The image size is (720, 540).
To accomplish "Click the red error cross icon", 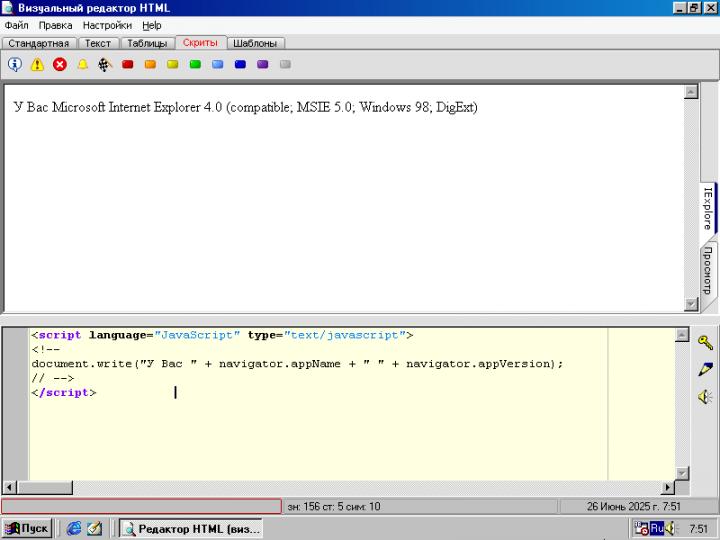I will click(x=60, y=65).
